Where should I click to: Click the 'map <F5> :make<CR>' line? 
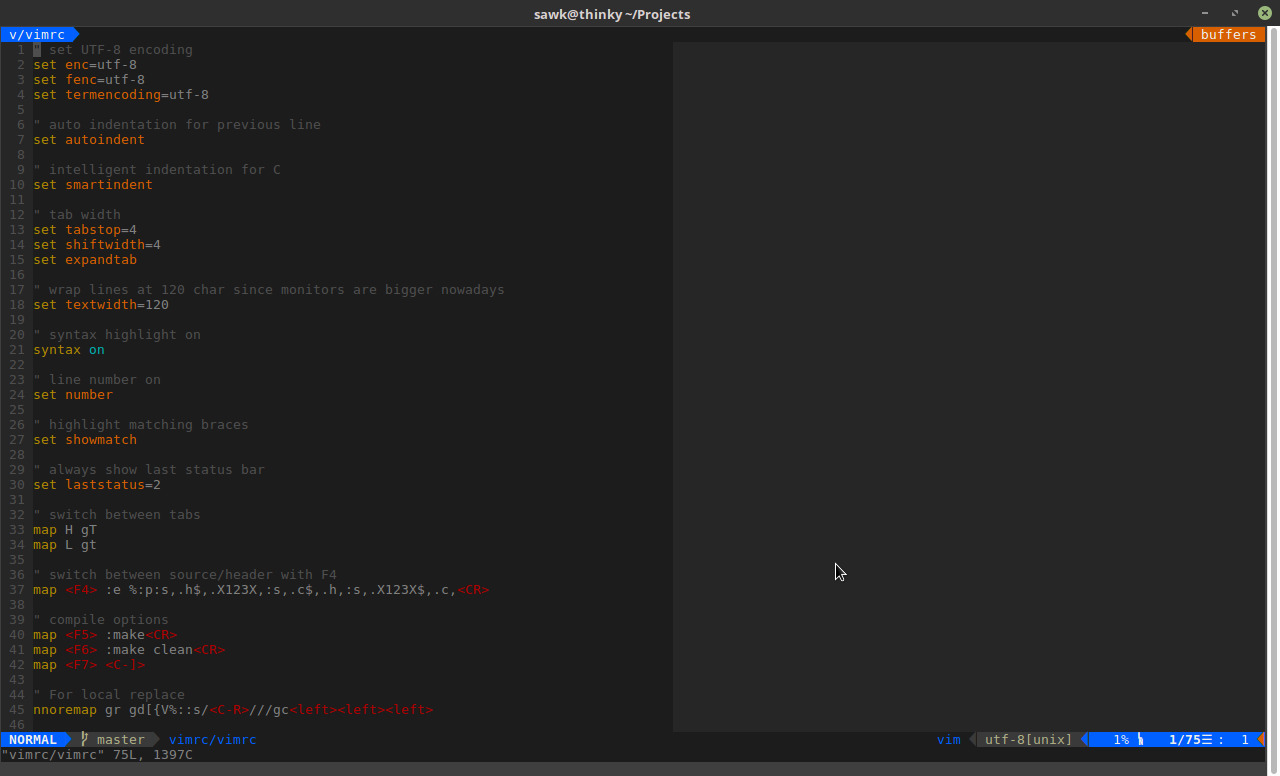coord(105,635)
